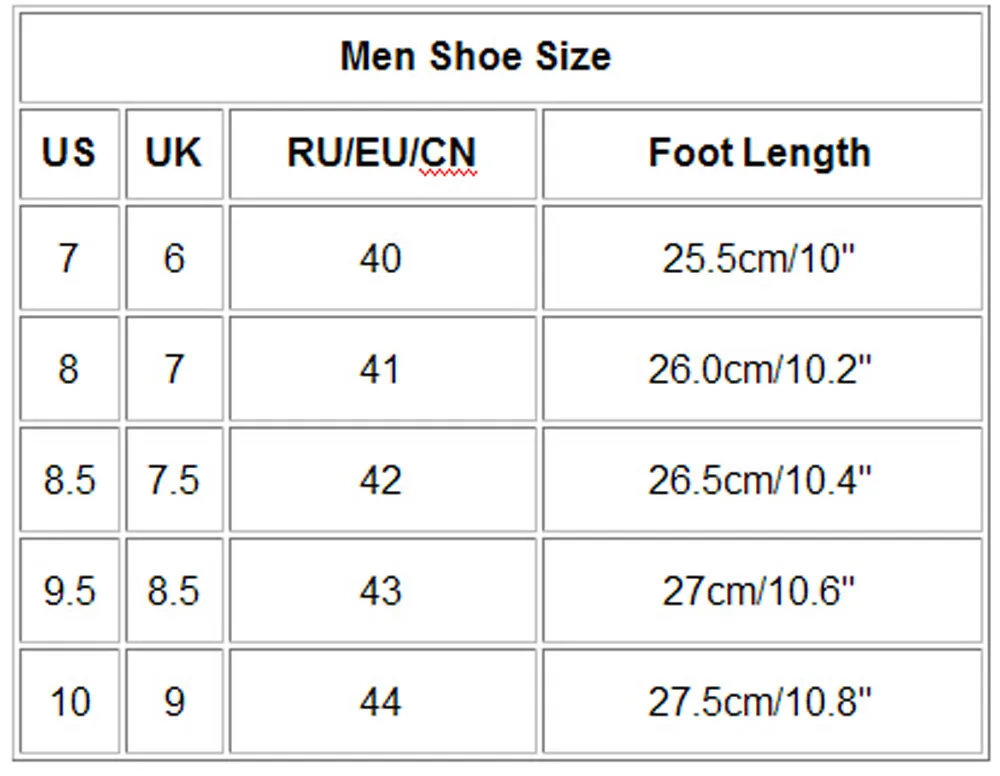Select the 25.5cm/10" foot length cell
The image size is (1000, 776).
(x=761, y=259)
